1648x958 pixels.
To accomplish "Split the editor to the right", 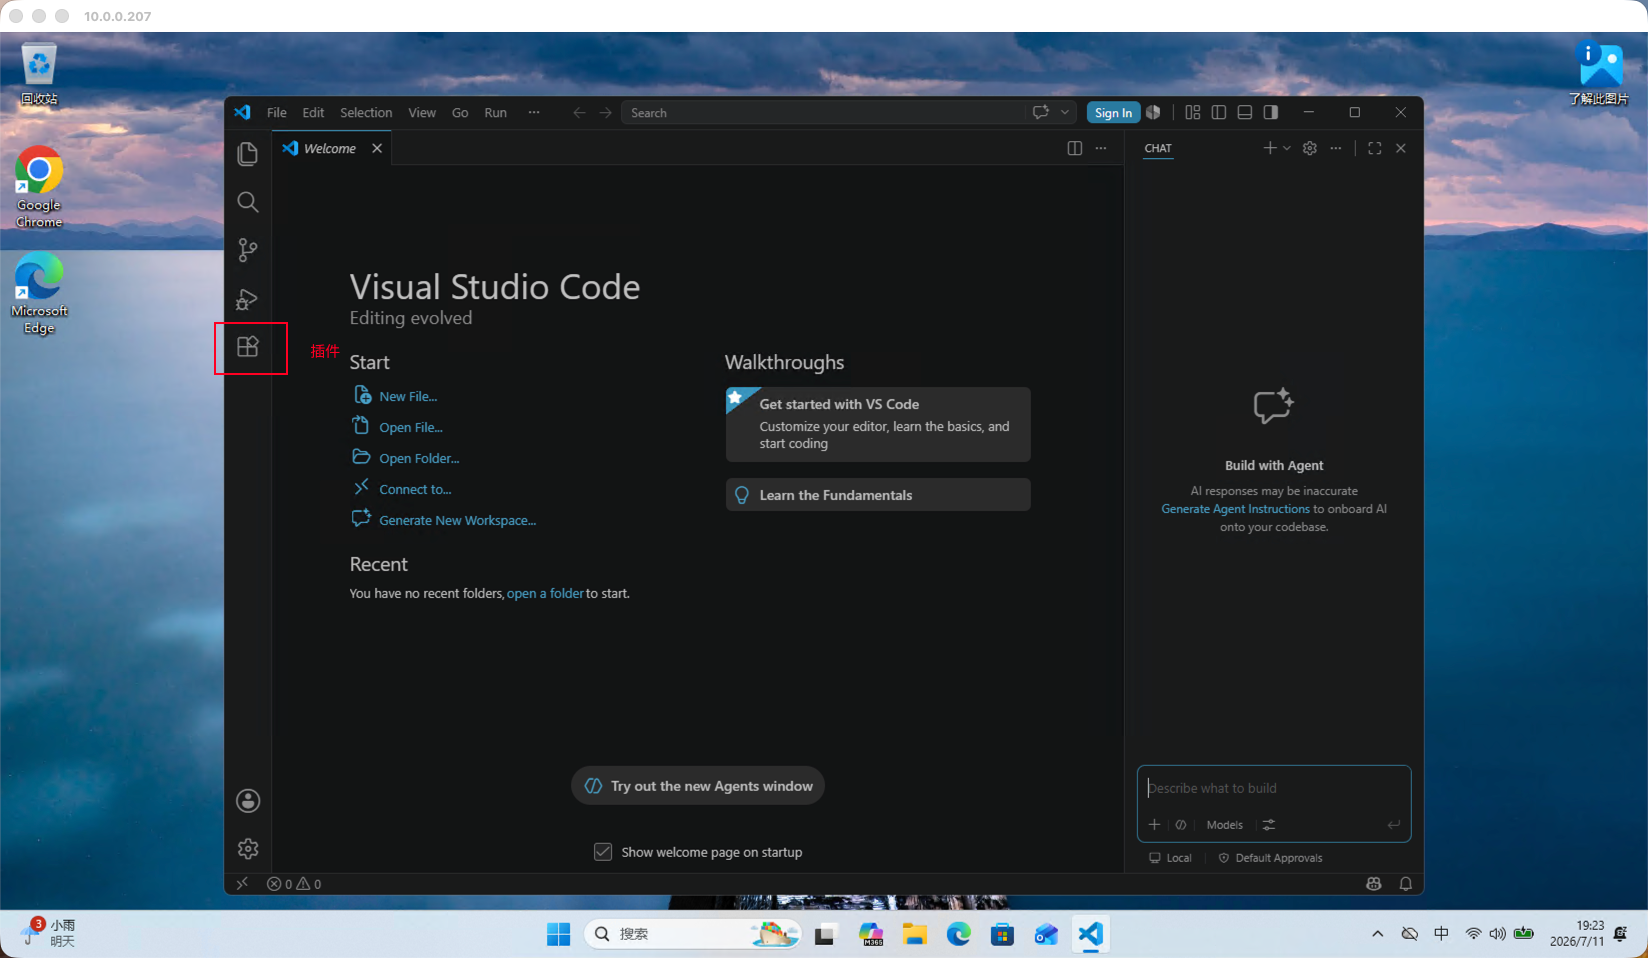I will point(1075,148).
